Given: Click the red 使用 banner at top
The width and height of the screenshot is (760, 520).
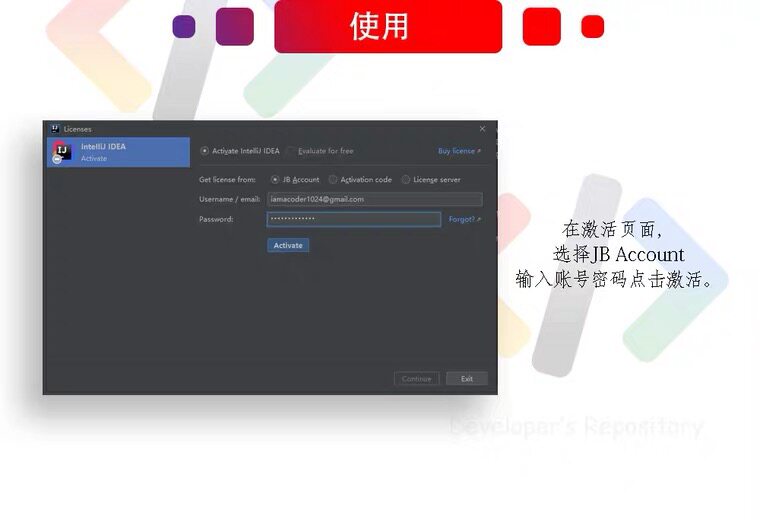Looking at the screenshot, I should [388, 26].
